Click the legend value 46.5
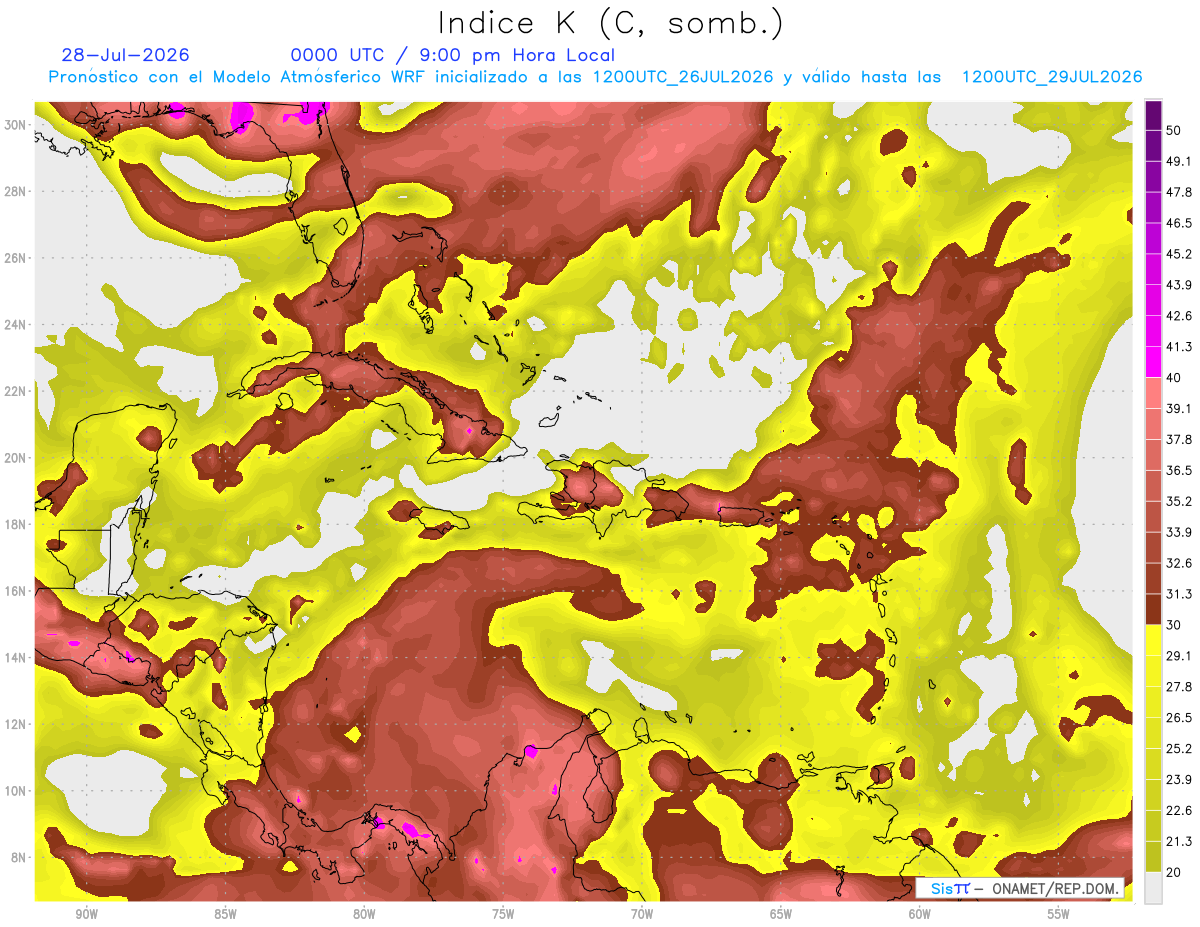 tap(1179, 223)
